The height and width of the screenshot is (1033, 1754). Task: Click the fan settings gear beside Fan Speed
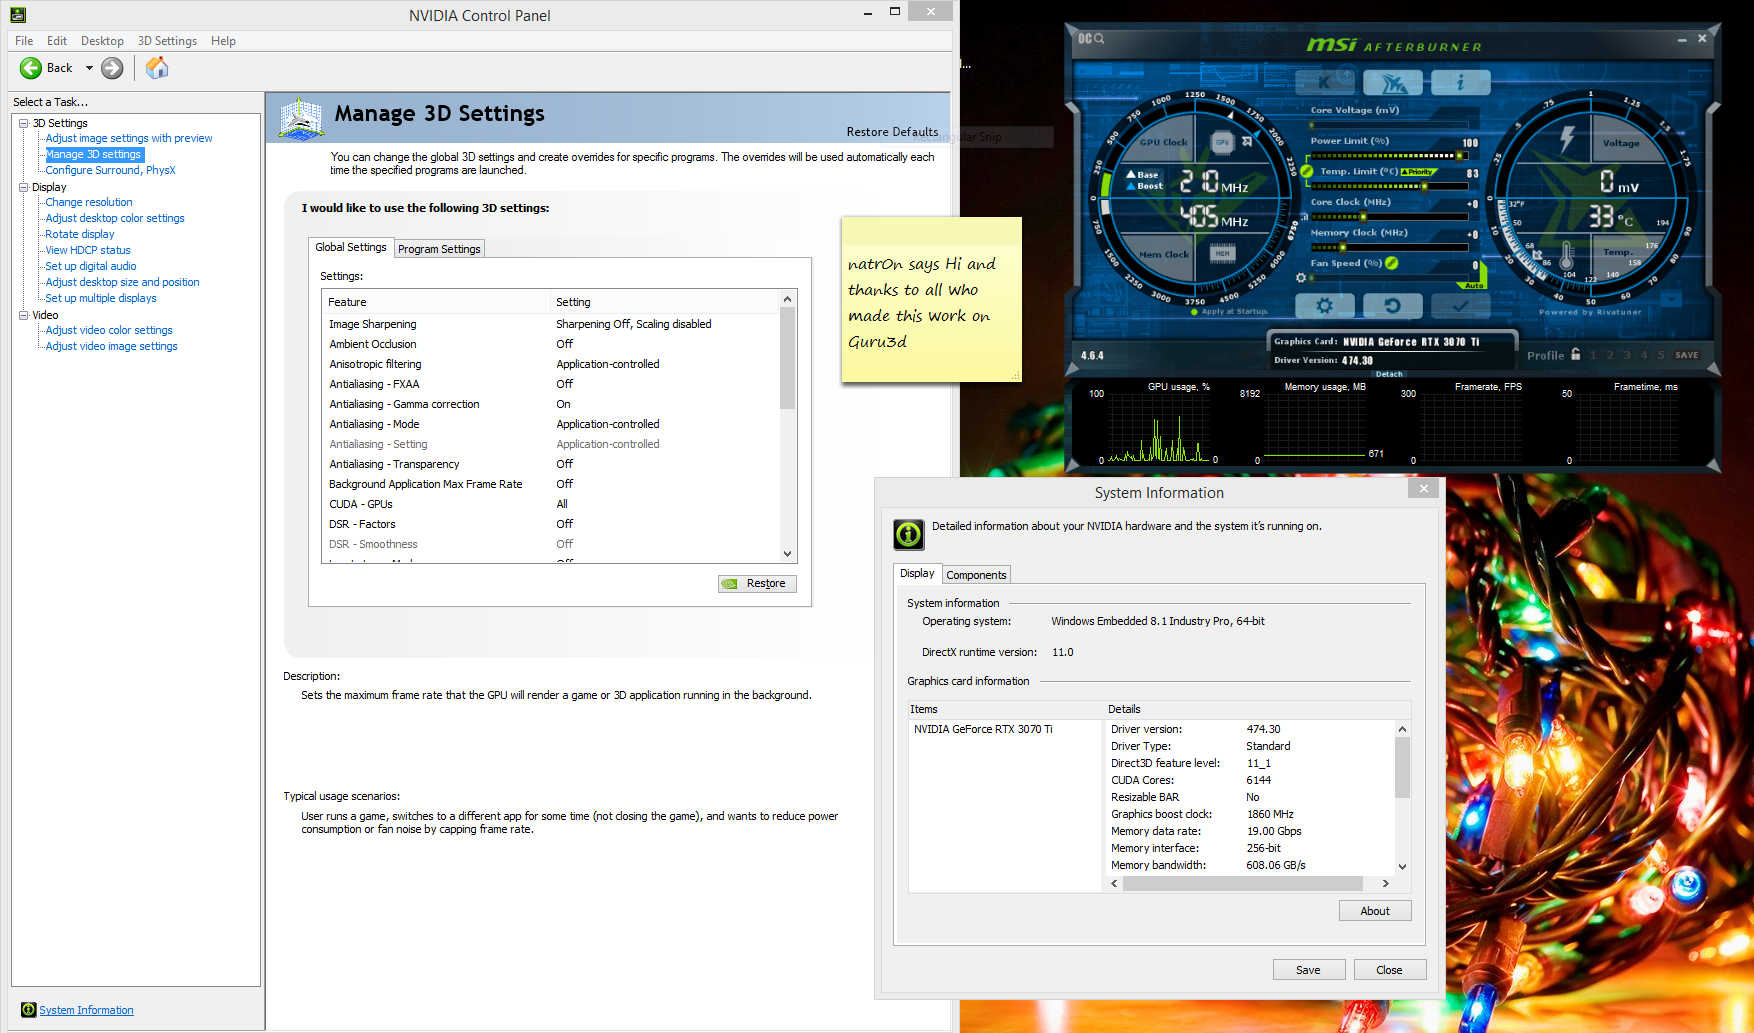(x=1301, y=278)
